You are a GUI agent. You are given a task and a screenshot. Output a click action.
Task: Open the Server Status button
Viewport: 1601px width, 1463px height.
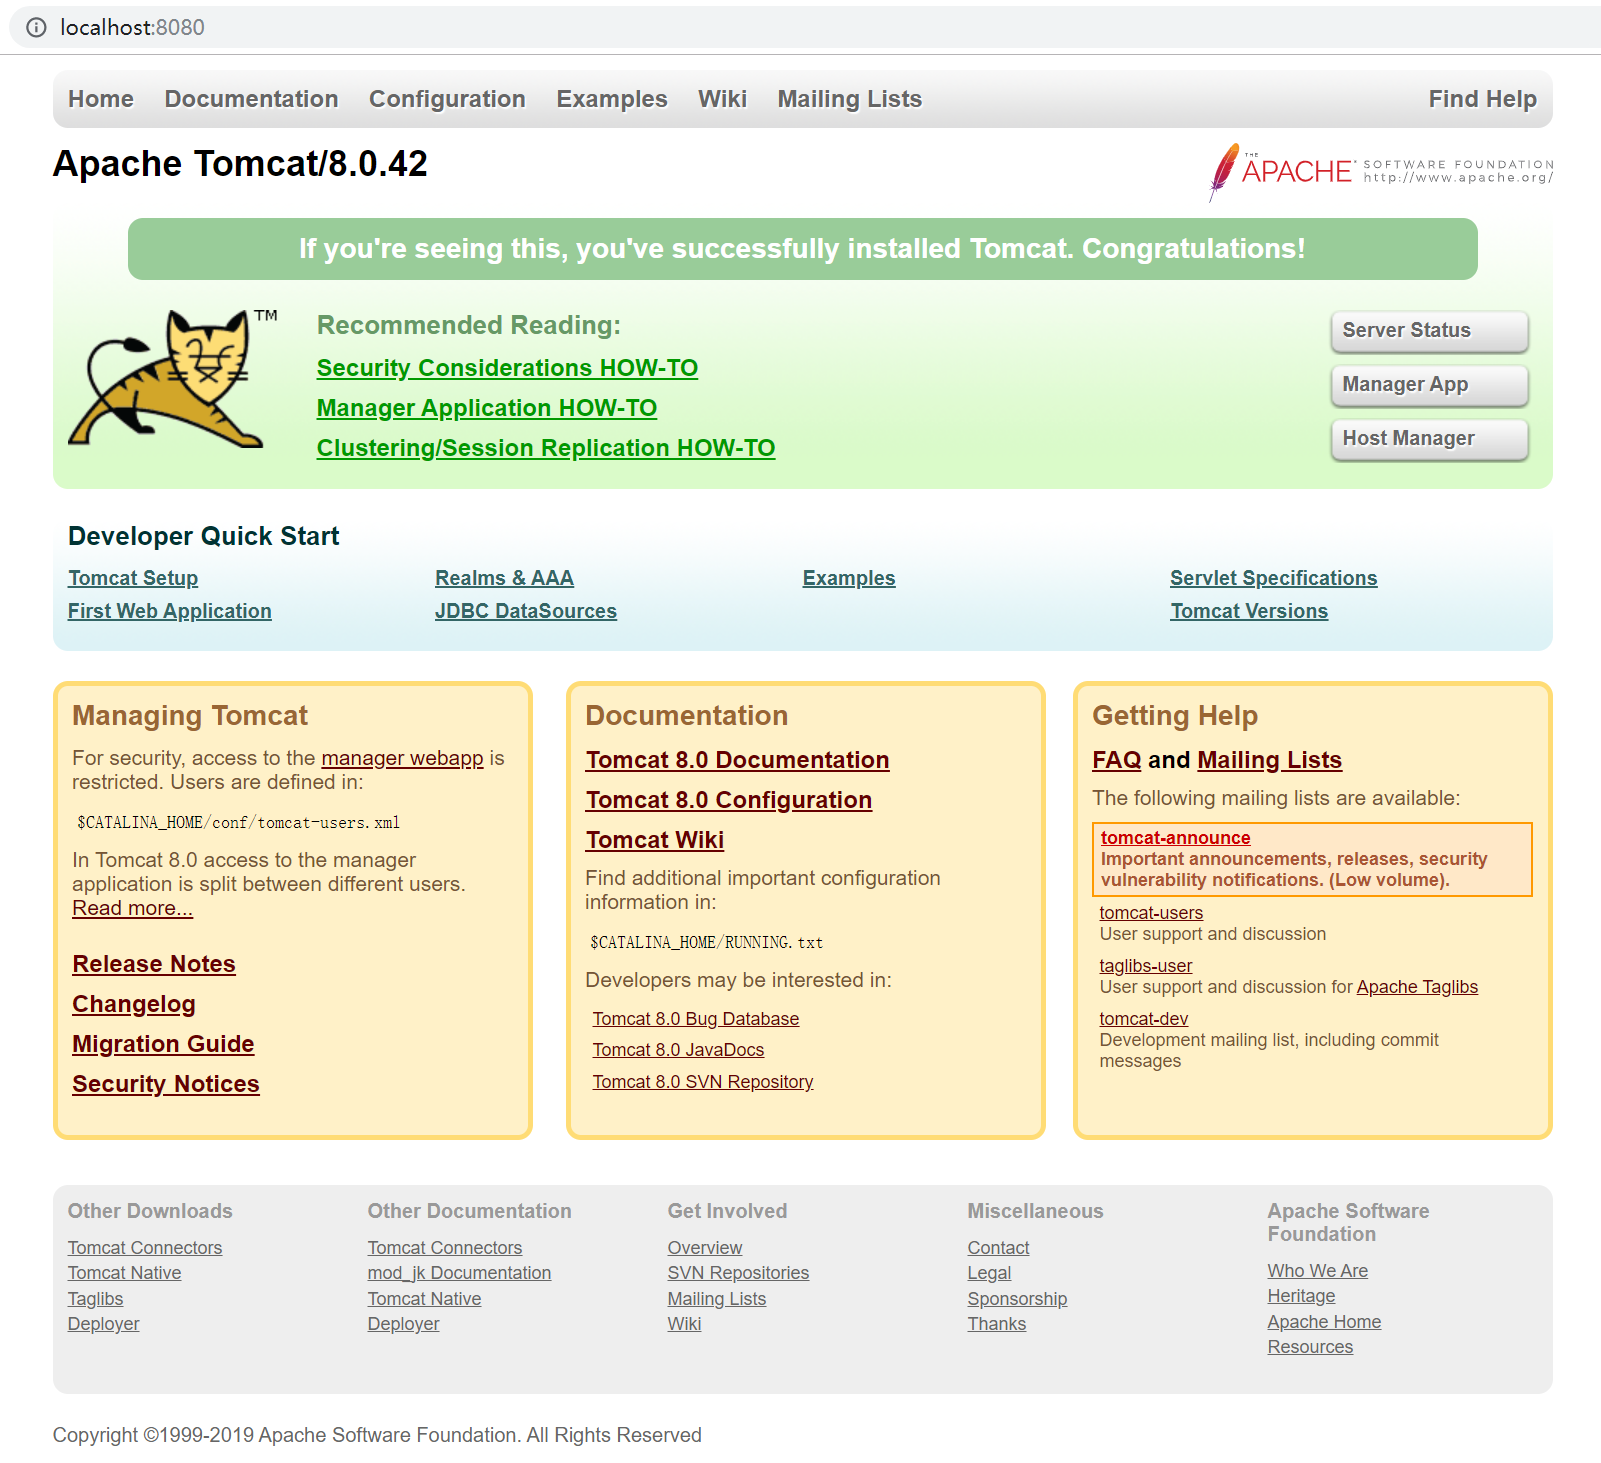point(1430,331)
